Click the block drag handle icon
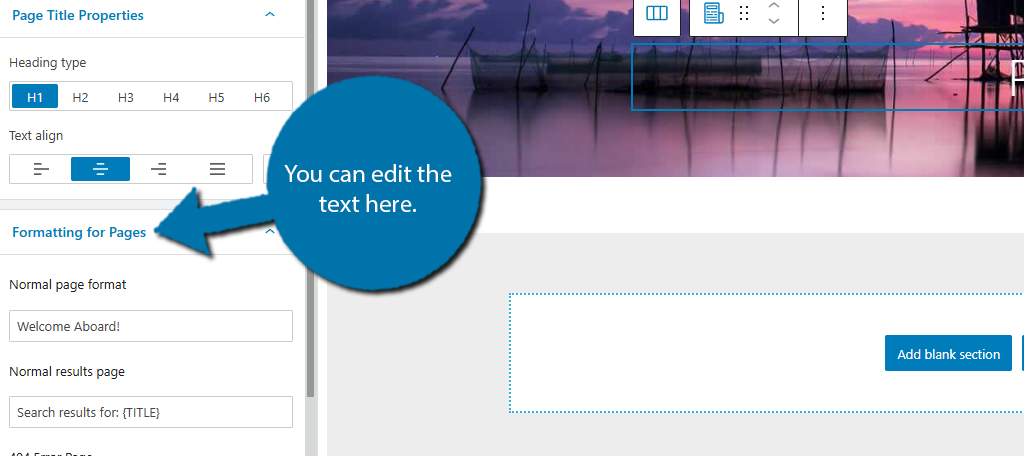 click(743, 14)
